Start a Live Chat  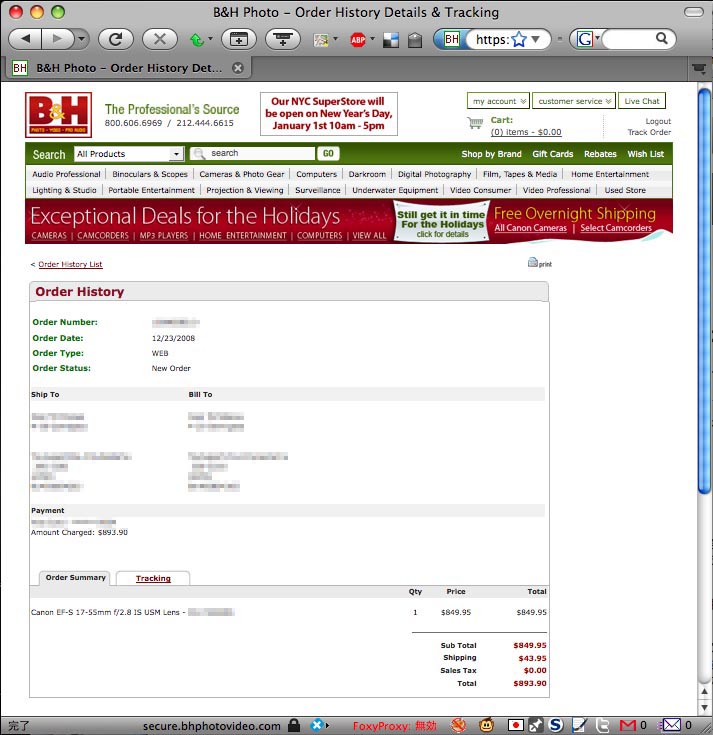pos(642,101)
